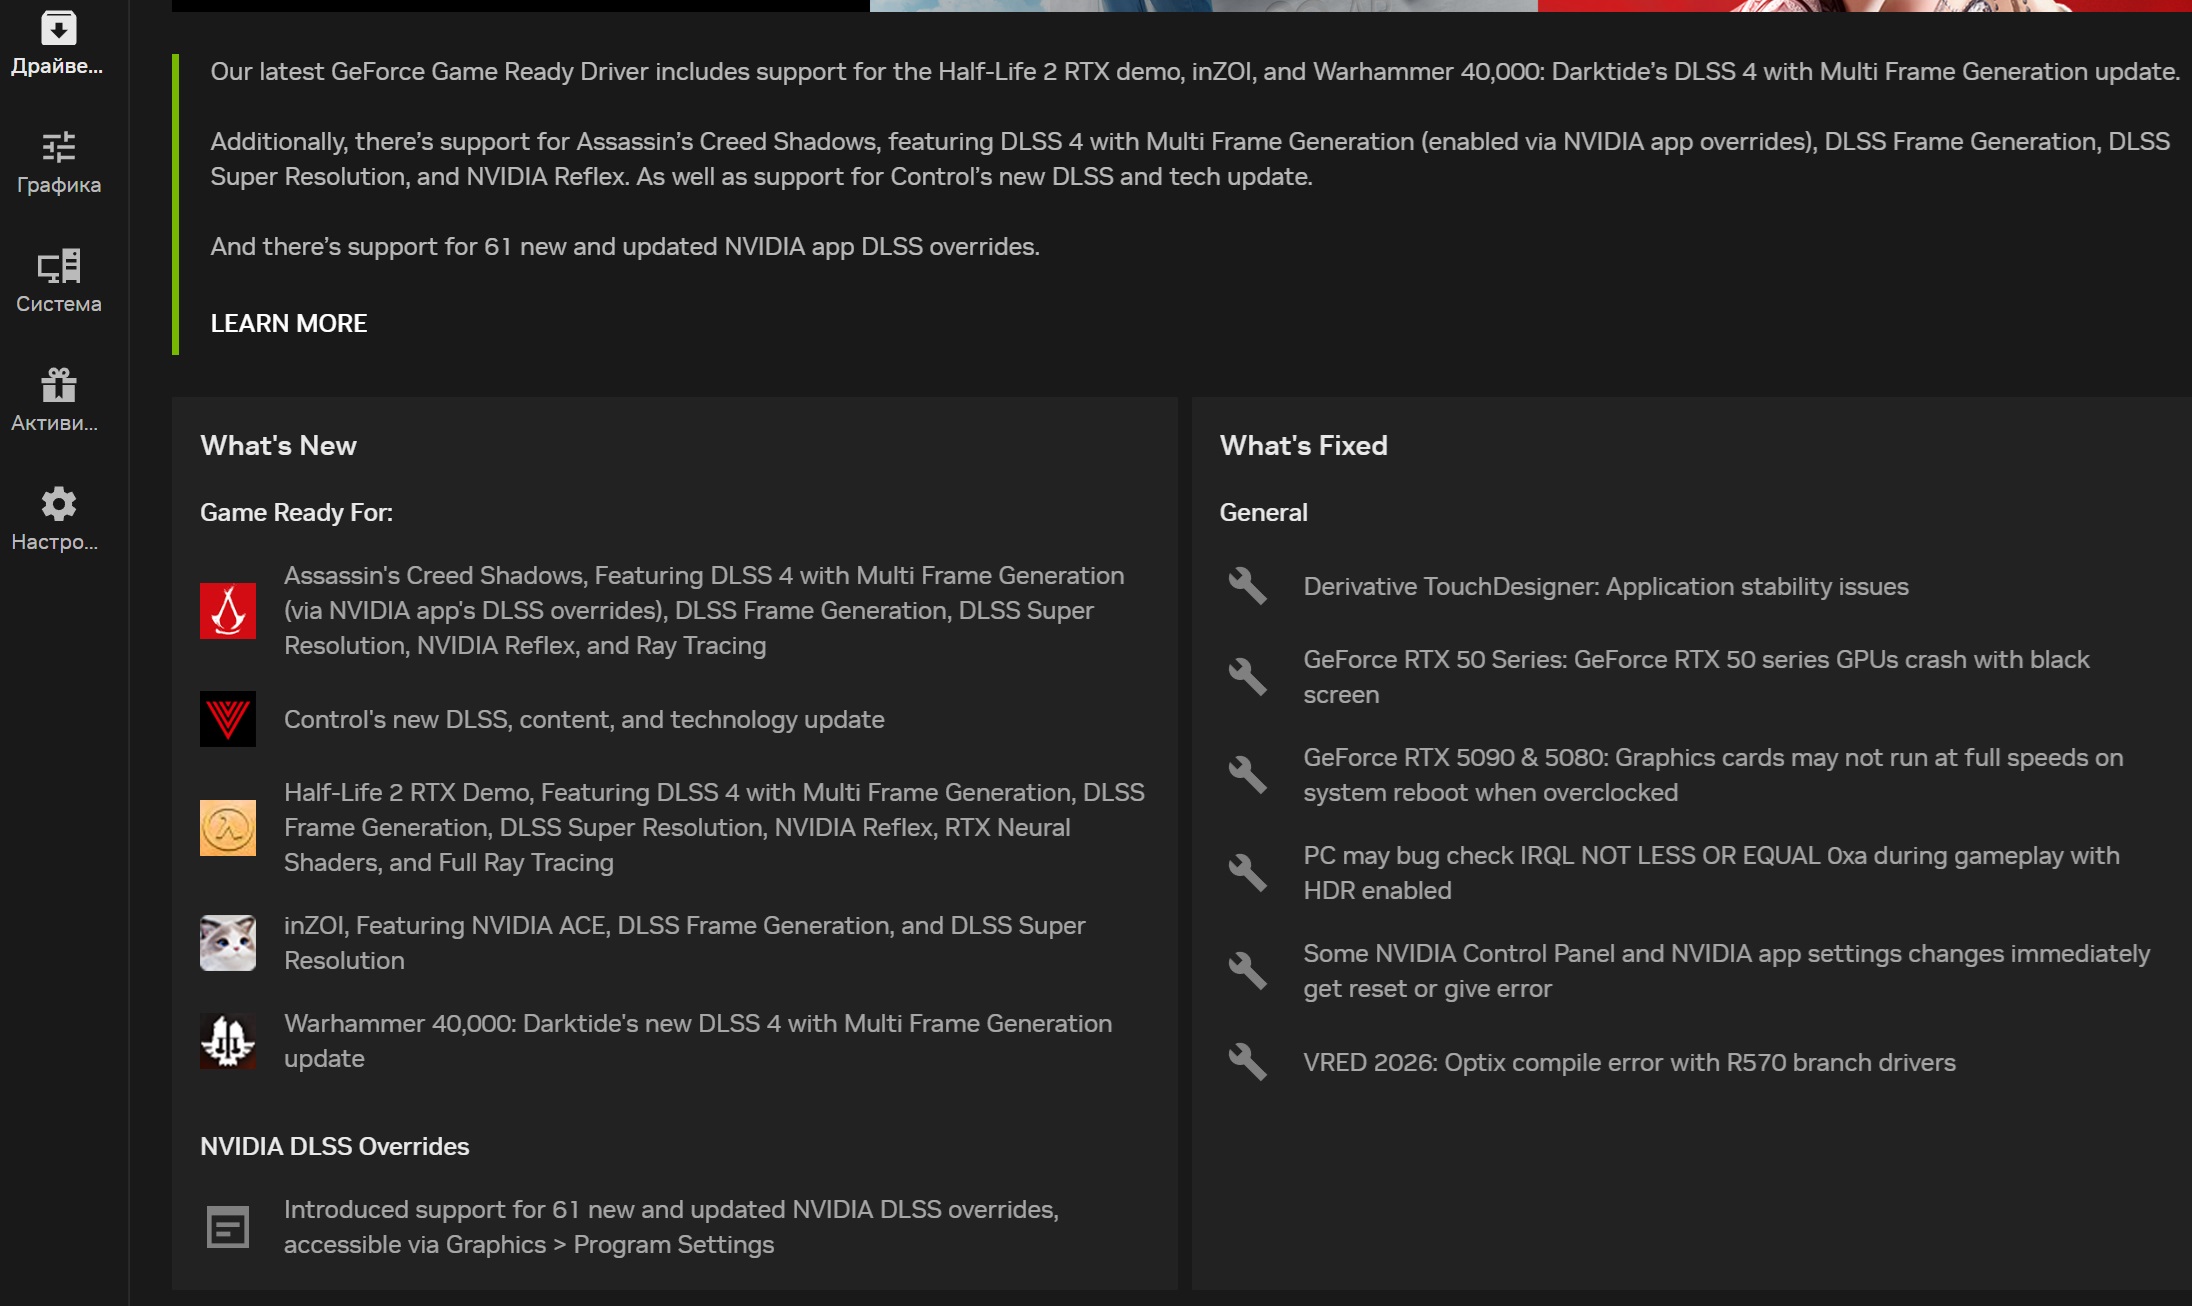Switch to the Графика sidebar tab
Screen dimensions: 2192x1306
(x=59, y=163)
